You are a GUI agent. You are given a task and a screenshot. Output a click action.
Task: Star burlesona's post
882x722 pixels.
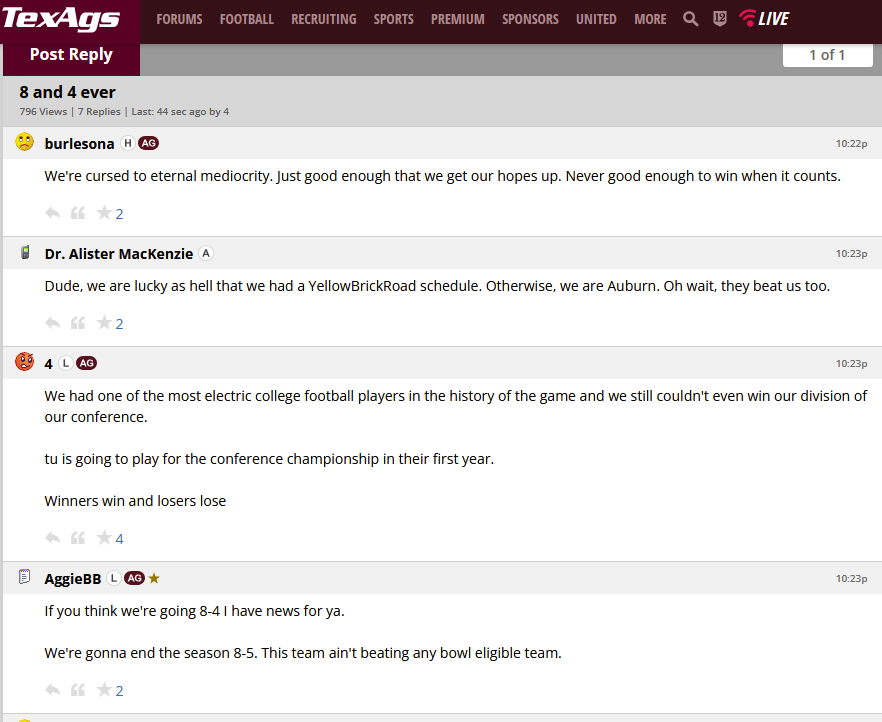coord(104,213)
